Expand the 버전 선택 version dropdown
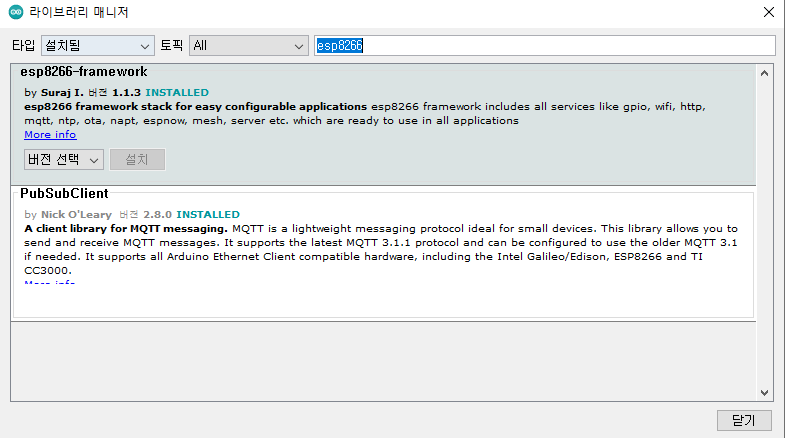Image resolution: width=785 pixels, height=438 pixels. pos(64,160)
